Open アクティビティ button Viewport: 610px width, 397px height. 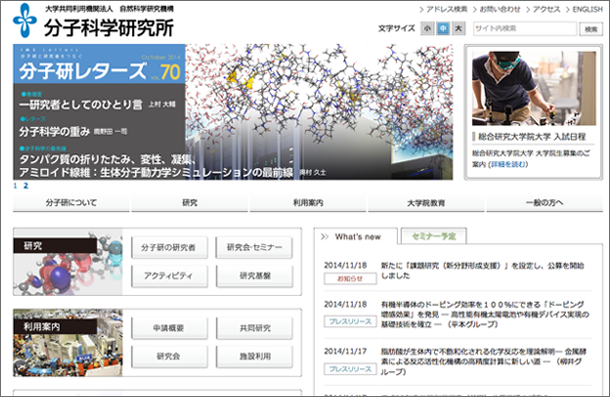(169, 276)
